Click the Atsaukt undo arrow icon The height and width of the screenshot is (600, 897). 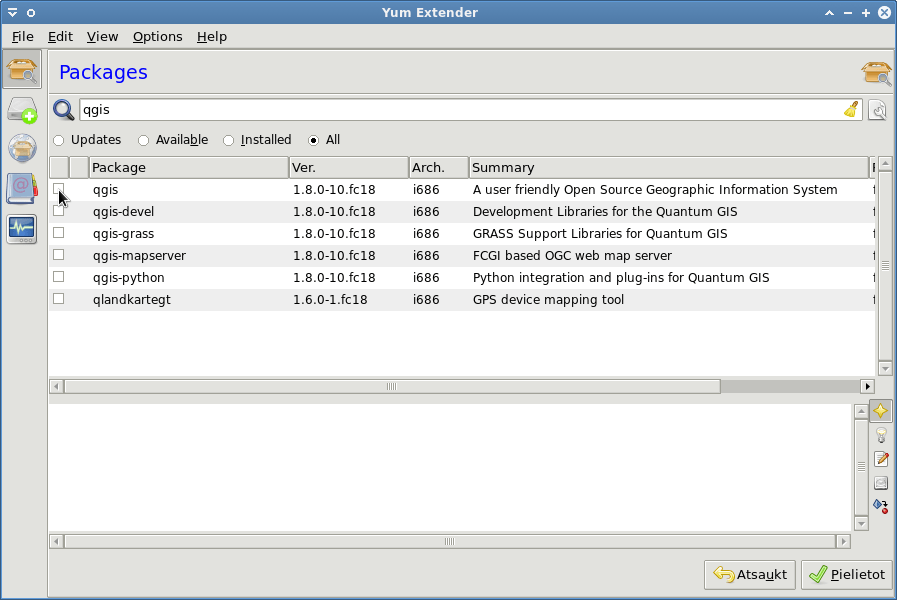[x=724, y=574]
